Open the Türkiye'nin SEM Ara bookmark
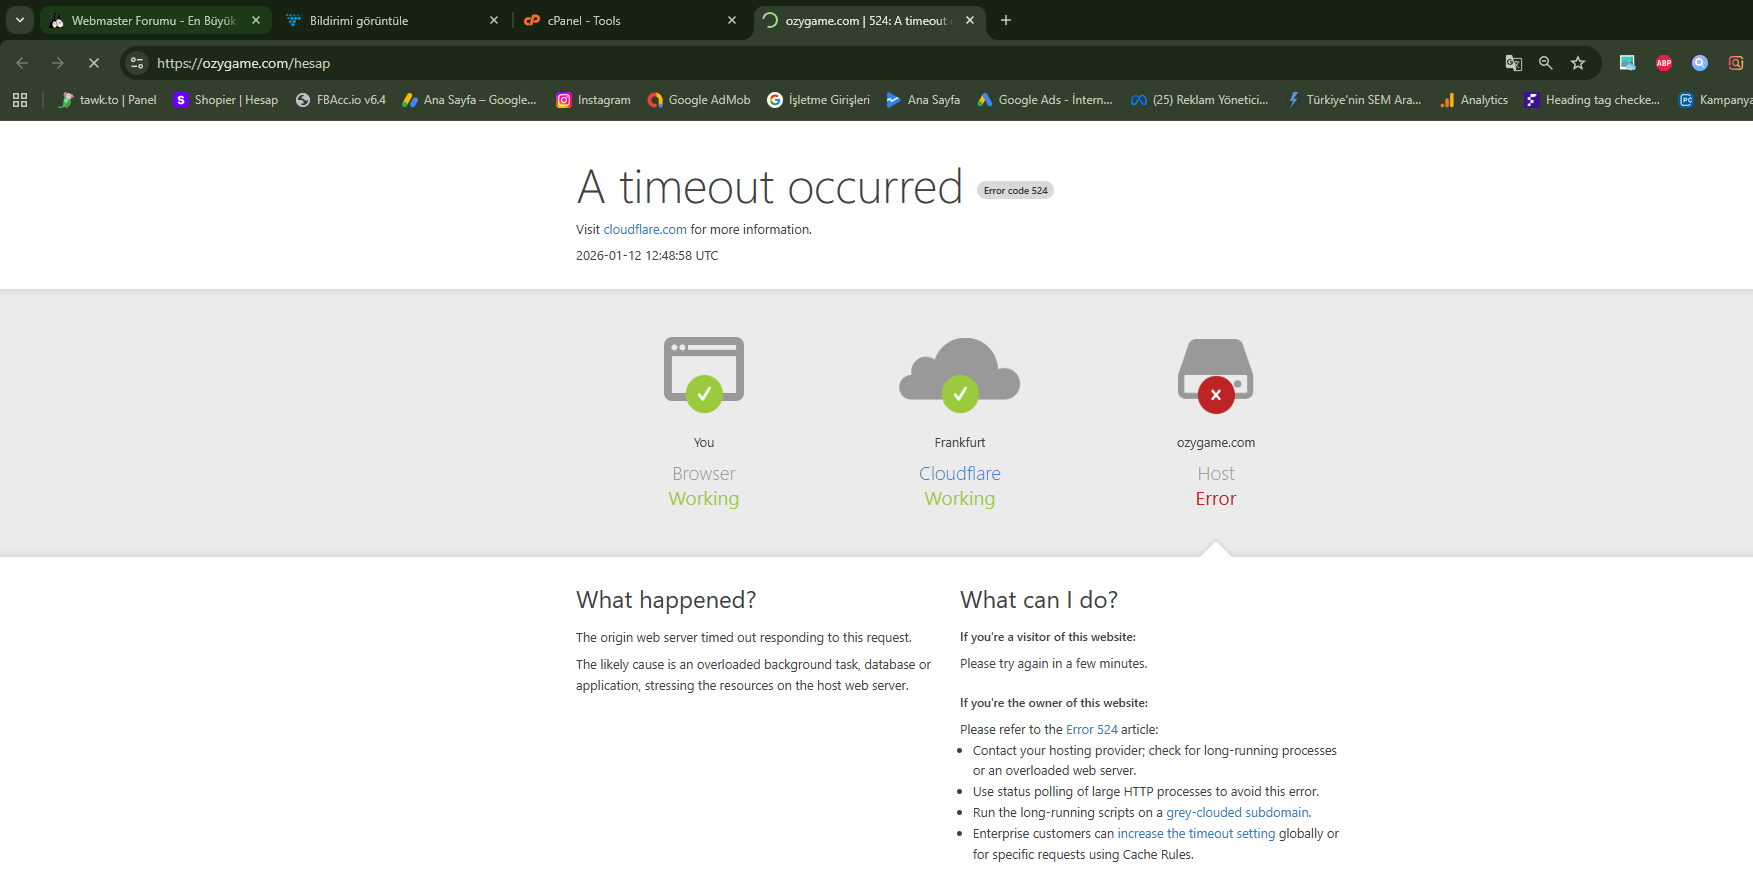Screen dimensions: 1753x872 point(1353,100)
